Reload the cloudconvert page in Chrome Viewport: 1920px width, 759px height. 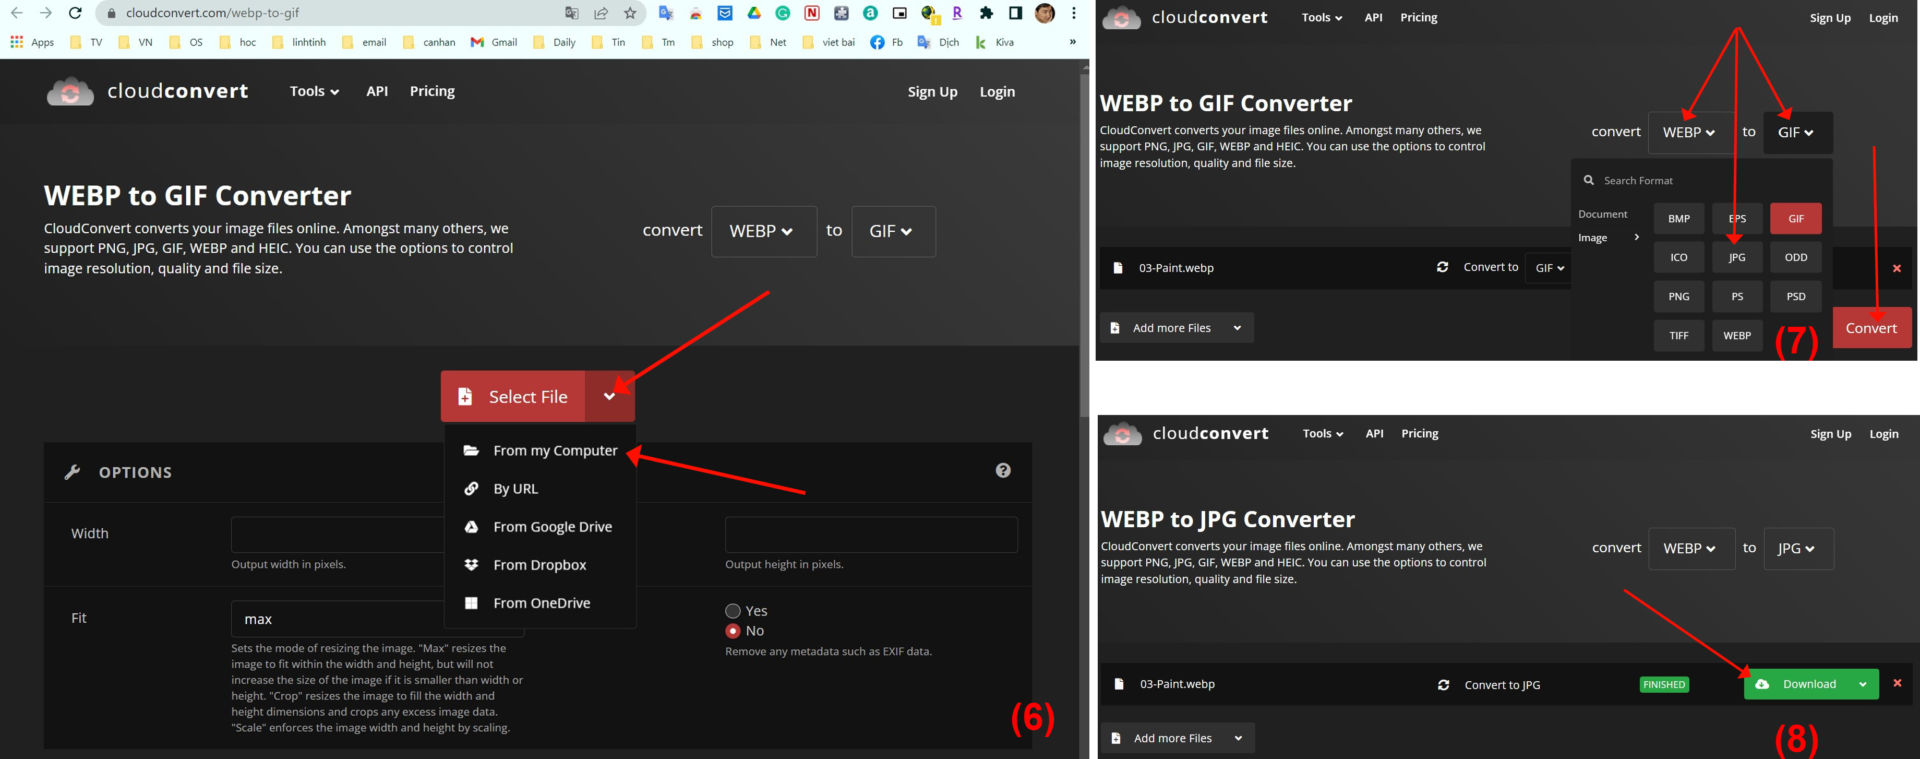[x=75, y=13]
